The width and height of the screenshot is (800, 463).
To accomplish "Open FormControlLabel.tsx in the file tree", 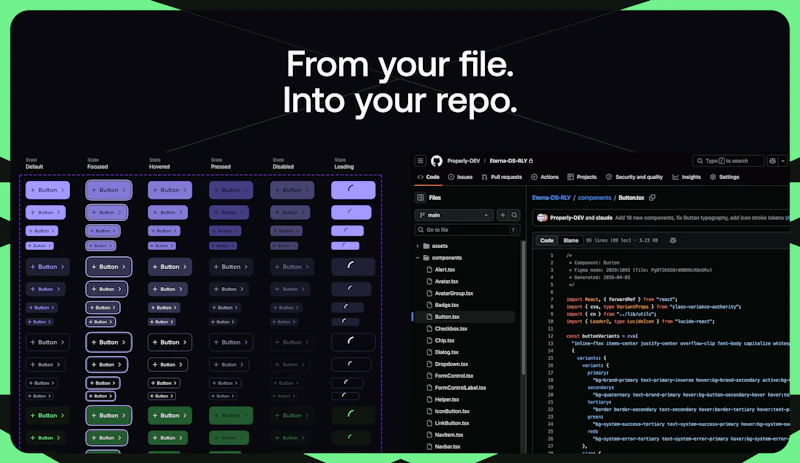I will (x=460, y=388).
